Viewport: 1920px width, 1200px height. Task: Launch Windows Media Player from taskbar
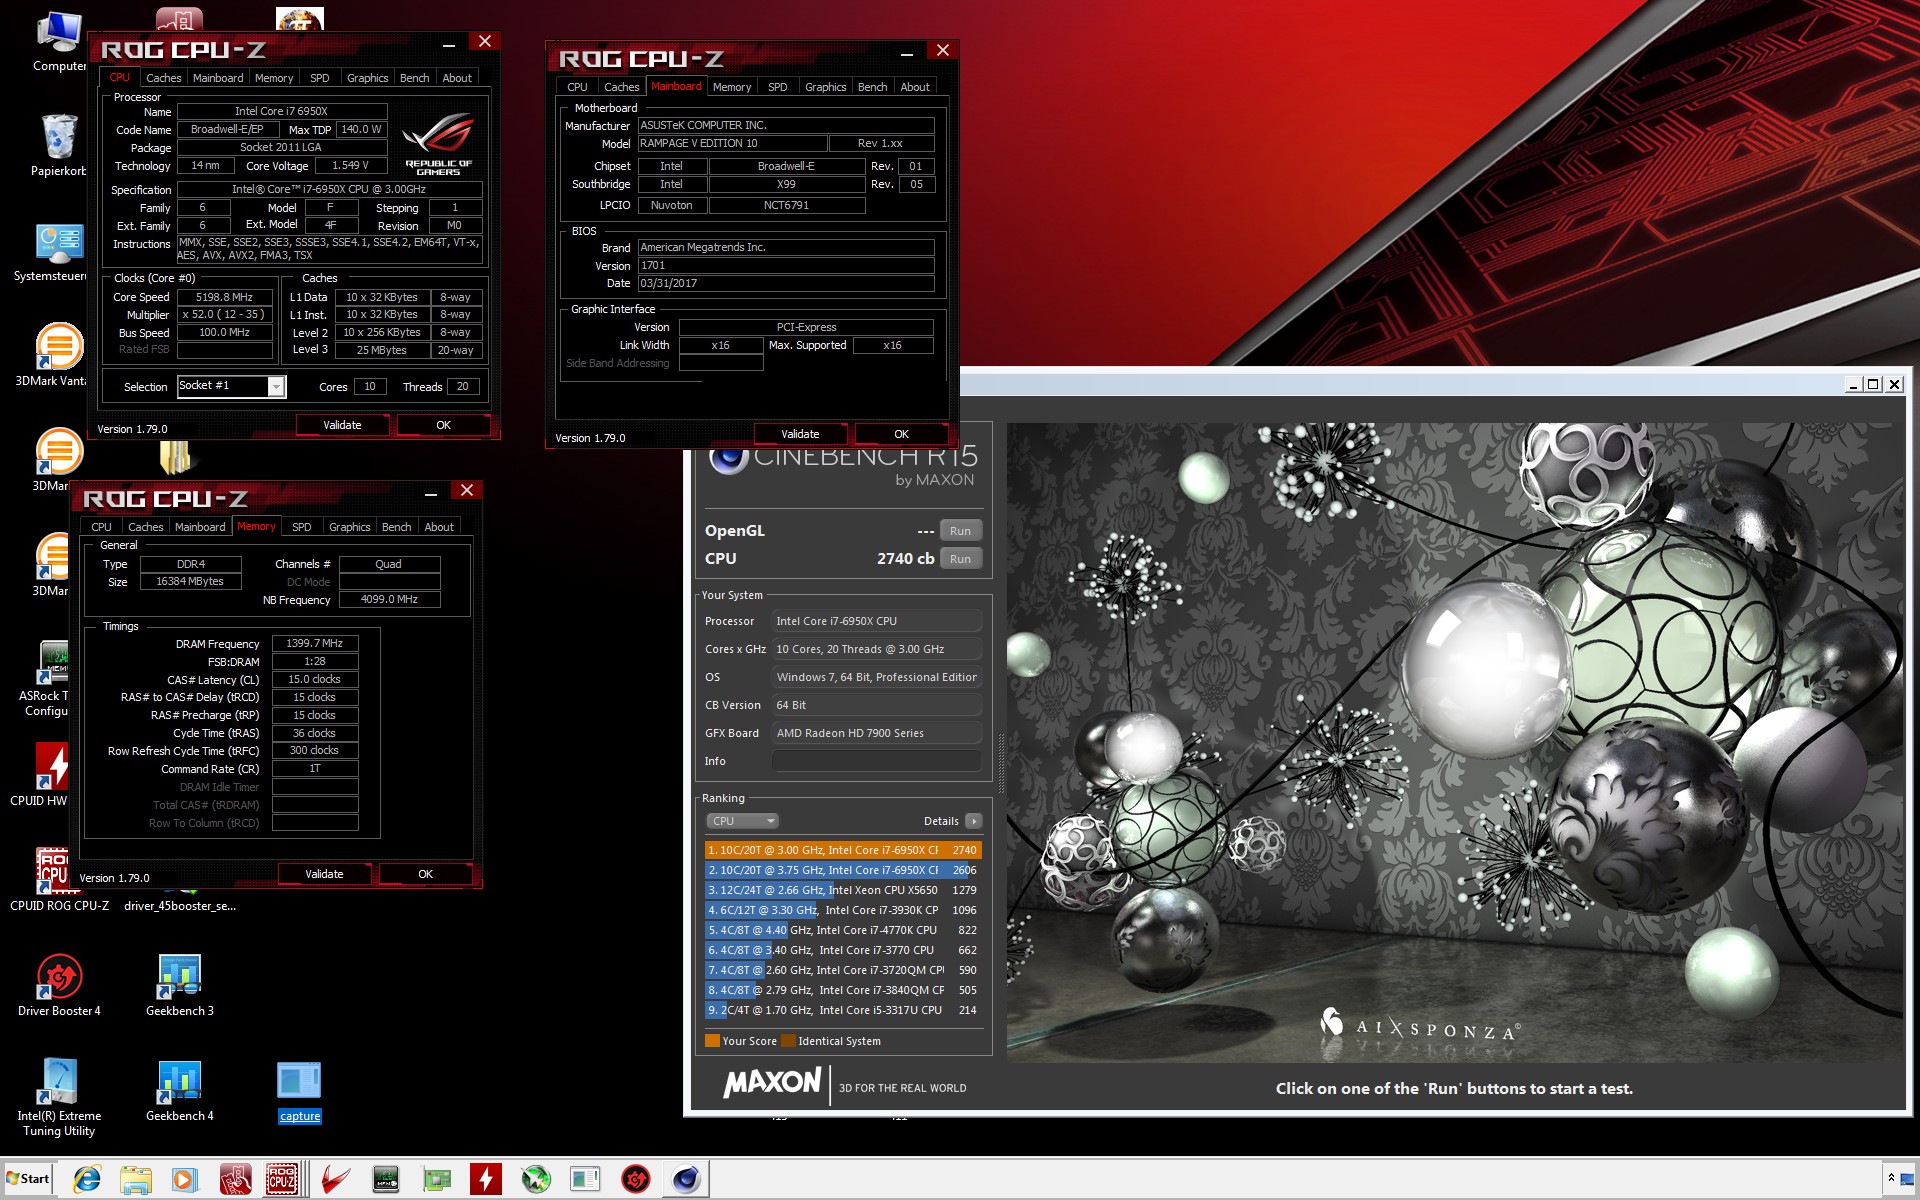click(x=184, y=1180)
